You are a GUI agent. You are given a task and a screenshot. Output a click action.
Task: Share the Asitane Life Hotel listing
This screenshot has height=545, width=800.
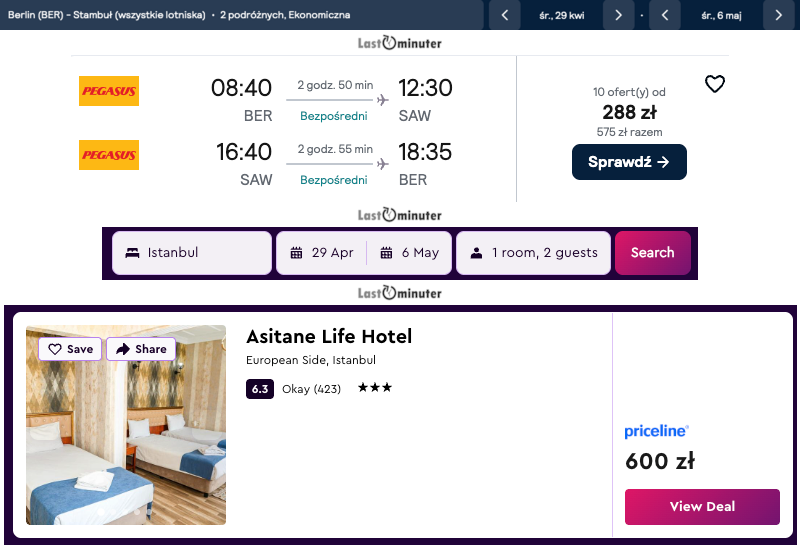[141, 349]
